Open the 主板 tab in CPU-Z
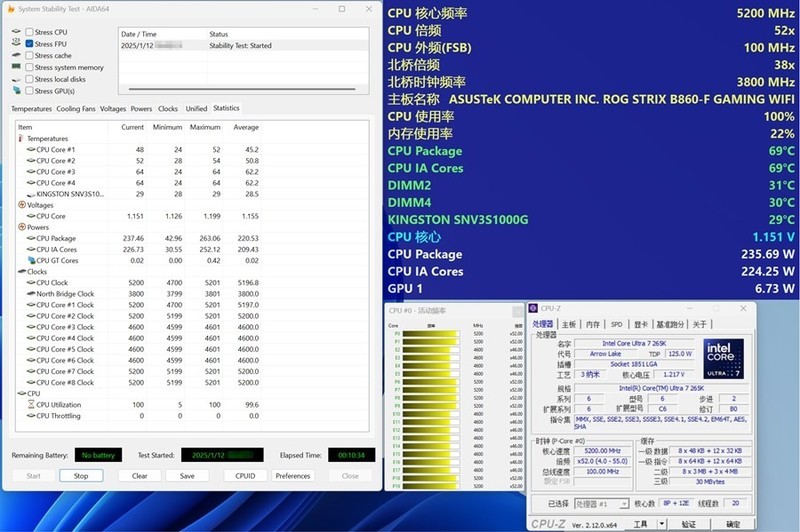Image resolution: width=800 pixels, height=532 pixels. (x=569, y=324)
